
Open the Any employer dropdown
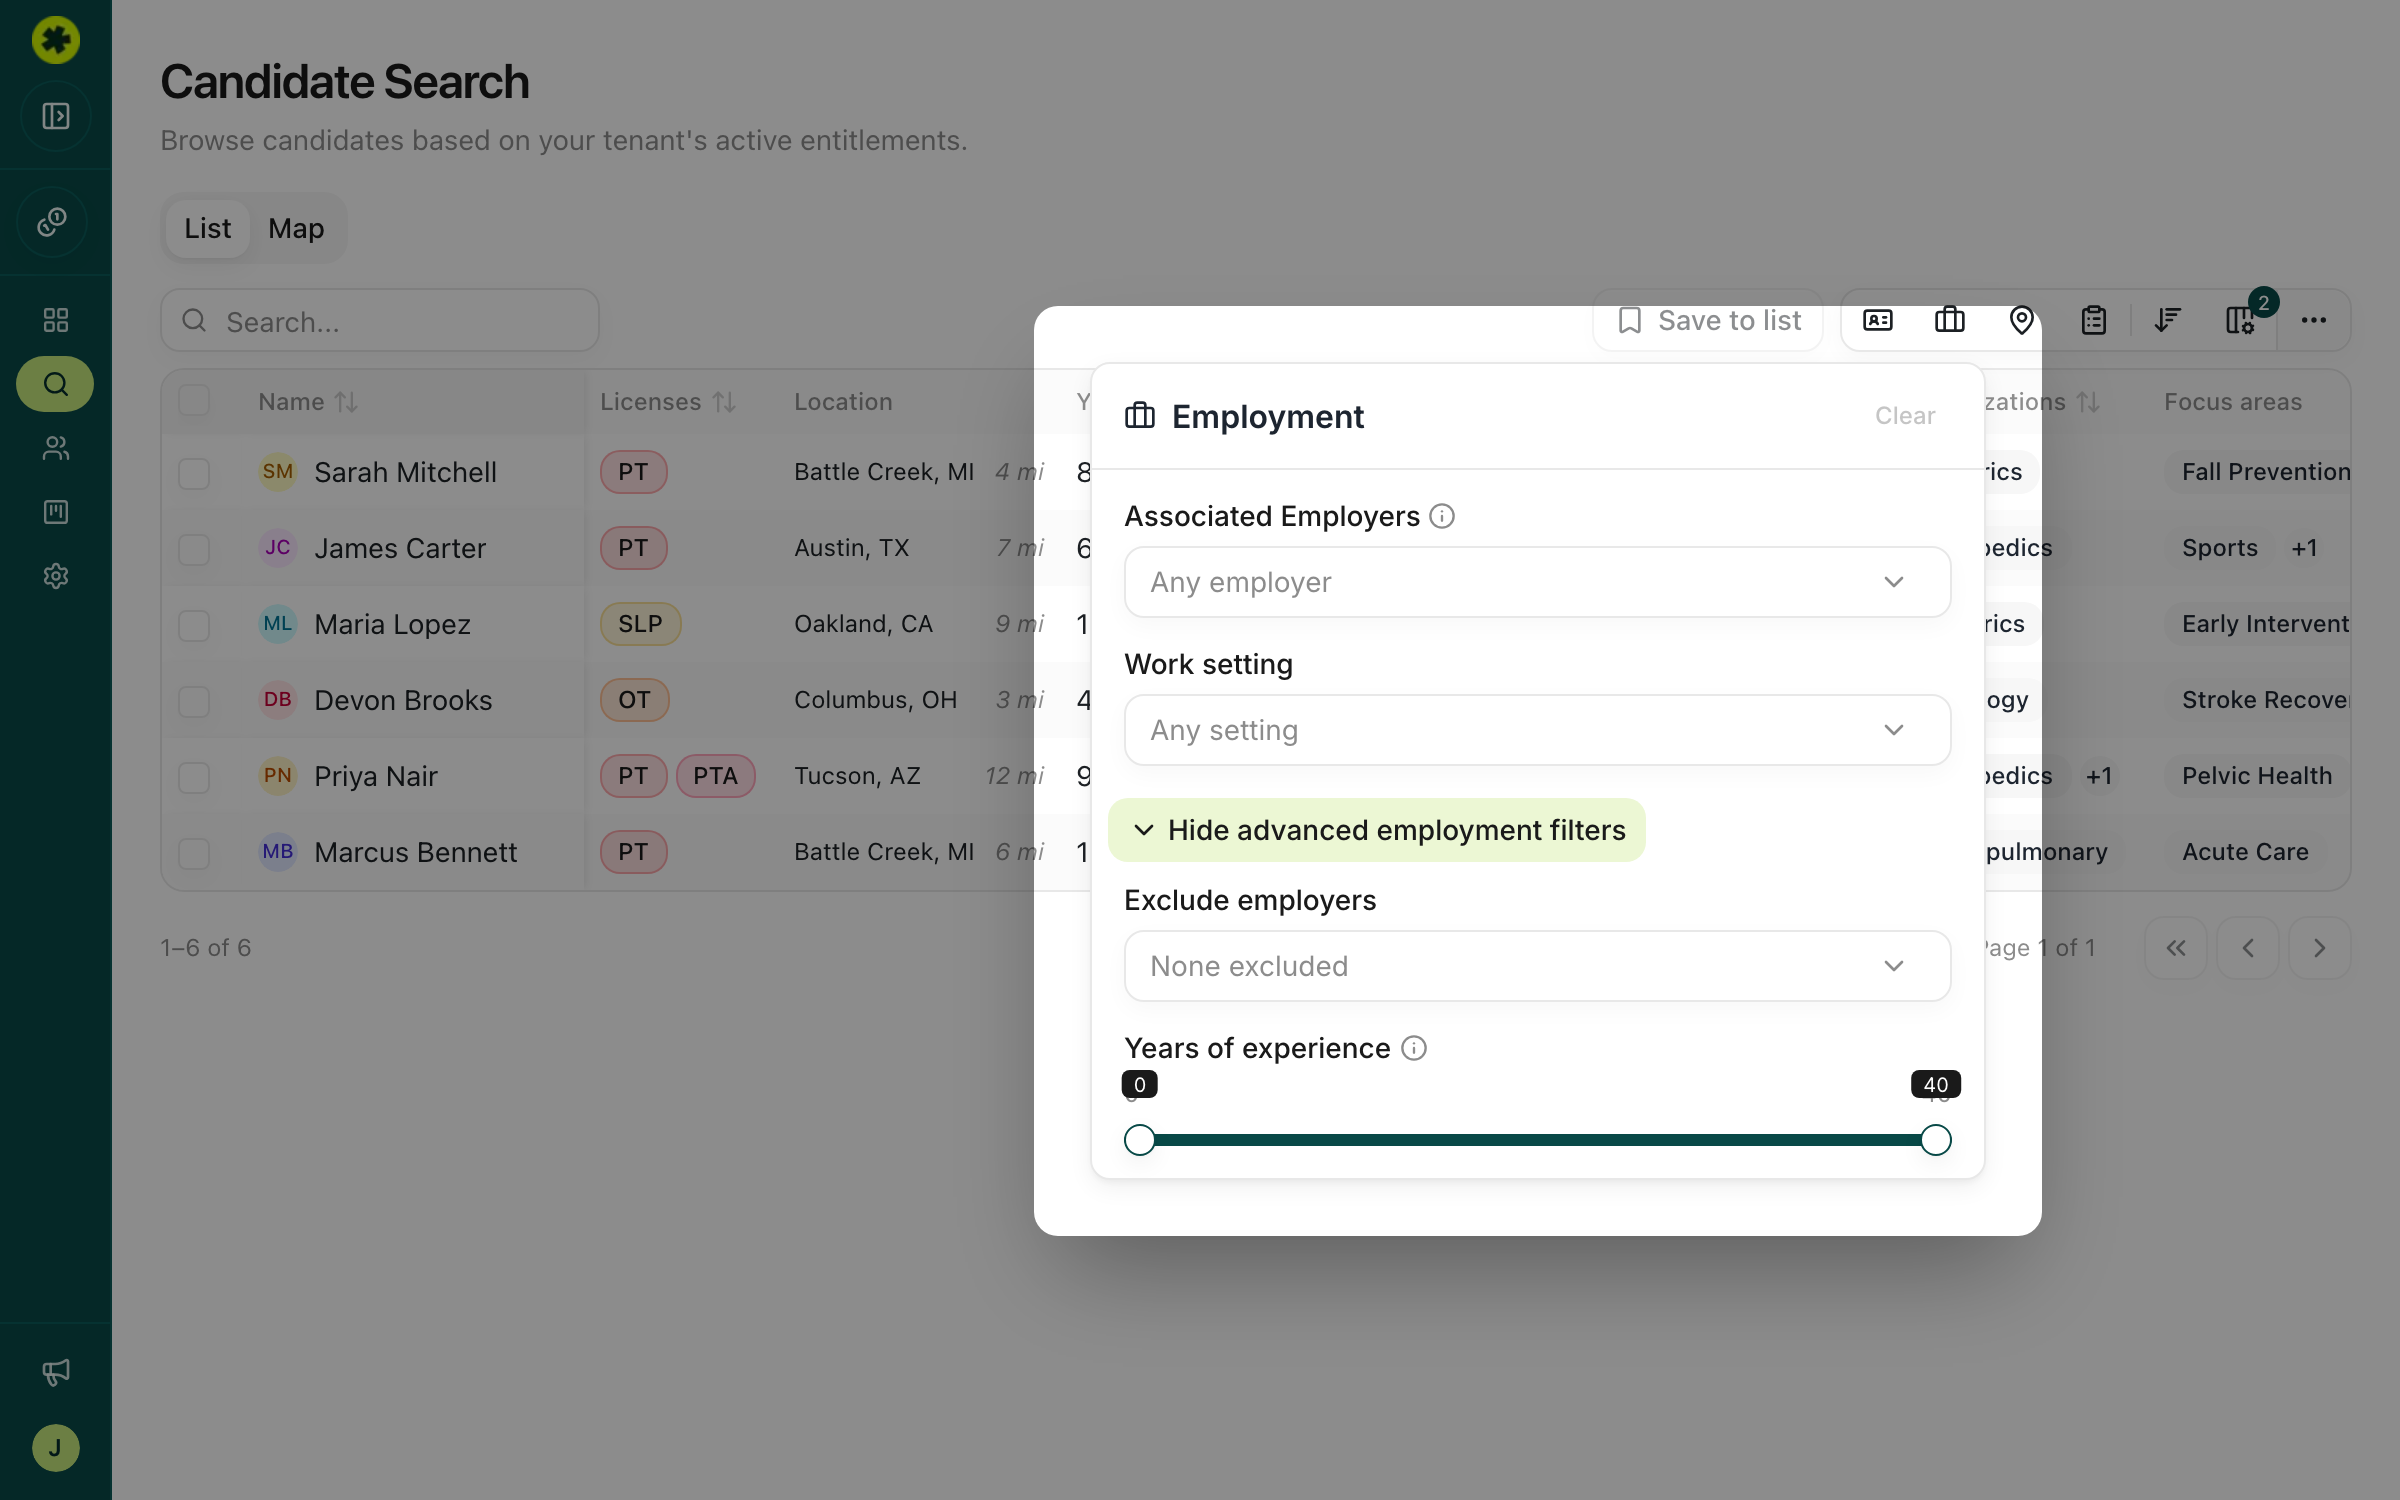(x=1537, y=582)
